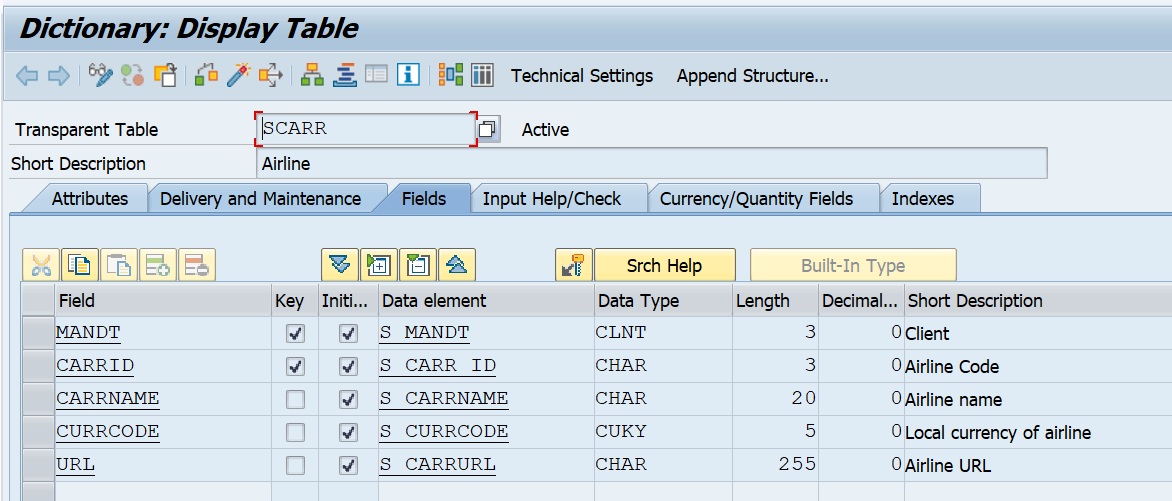This screenshot has height=501, width=1172.
Task: Collapse include with the minus icon
Action: [418, 265]
